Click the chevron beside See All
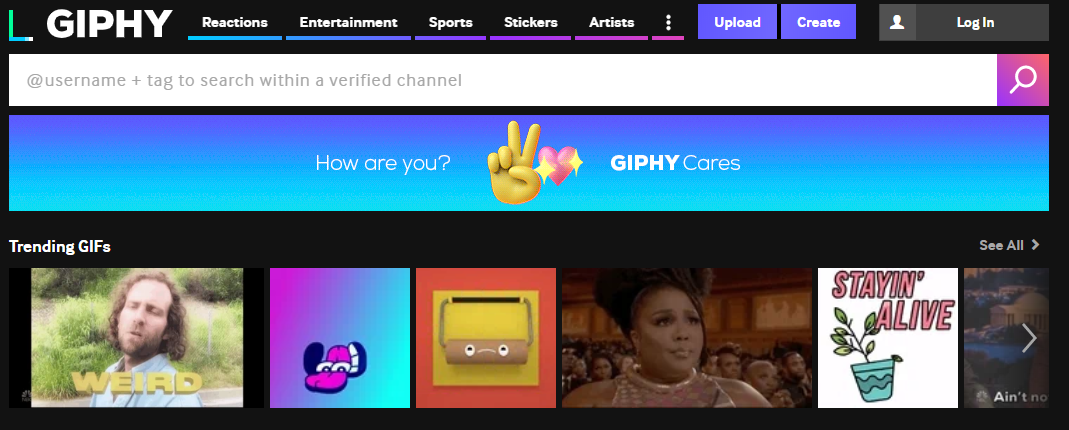The height and width of the screenshot is (430, 1069). pyautogui.click(x=1036, y=245)
